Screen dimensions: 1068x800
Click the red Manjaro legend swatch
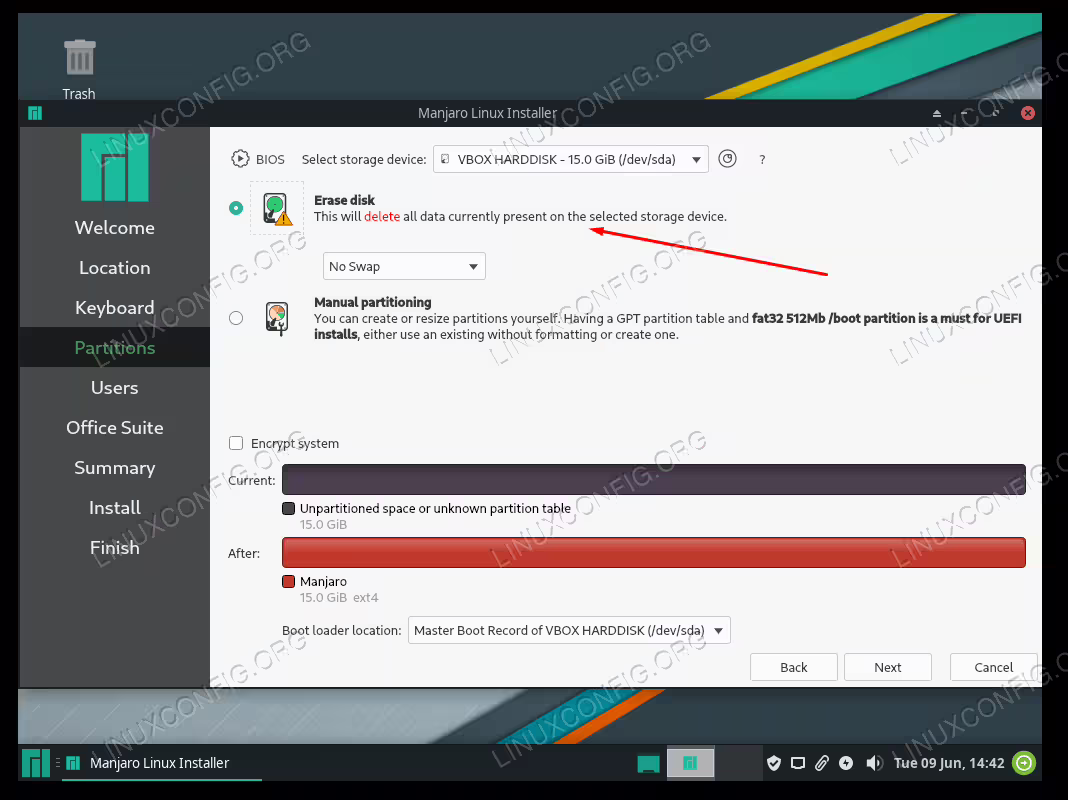[288, 581]
